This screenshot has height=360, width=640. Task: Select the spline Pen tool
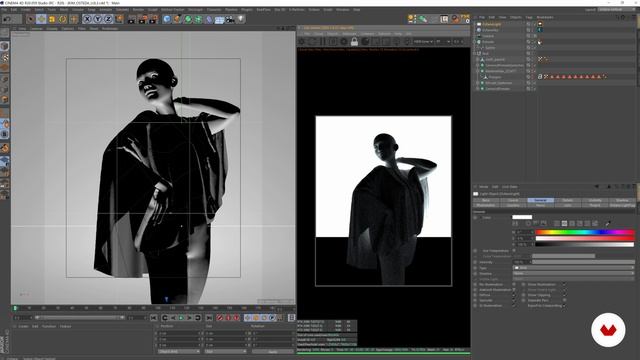pyautogui.click(x=177, y=19)
